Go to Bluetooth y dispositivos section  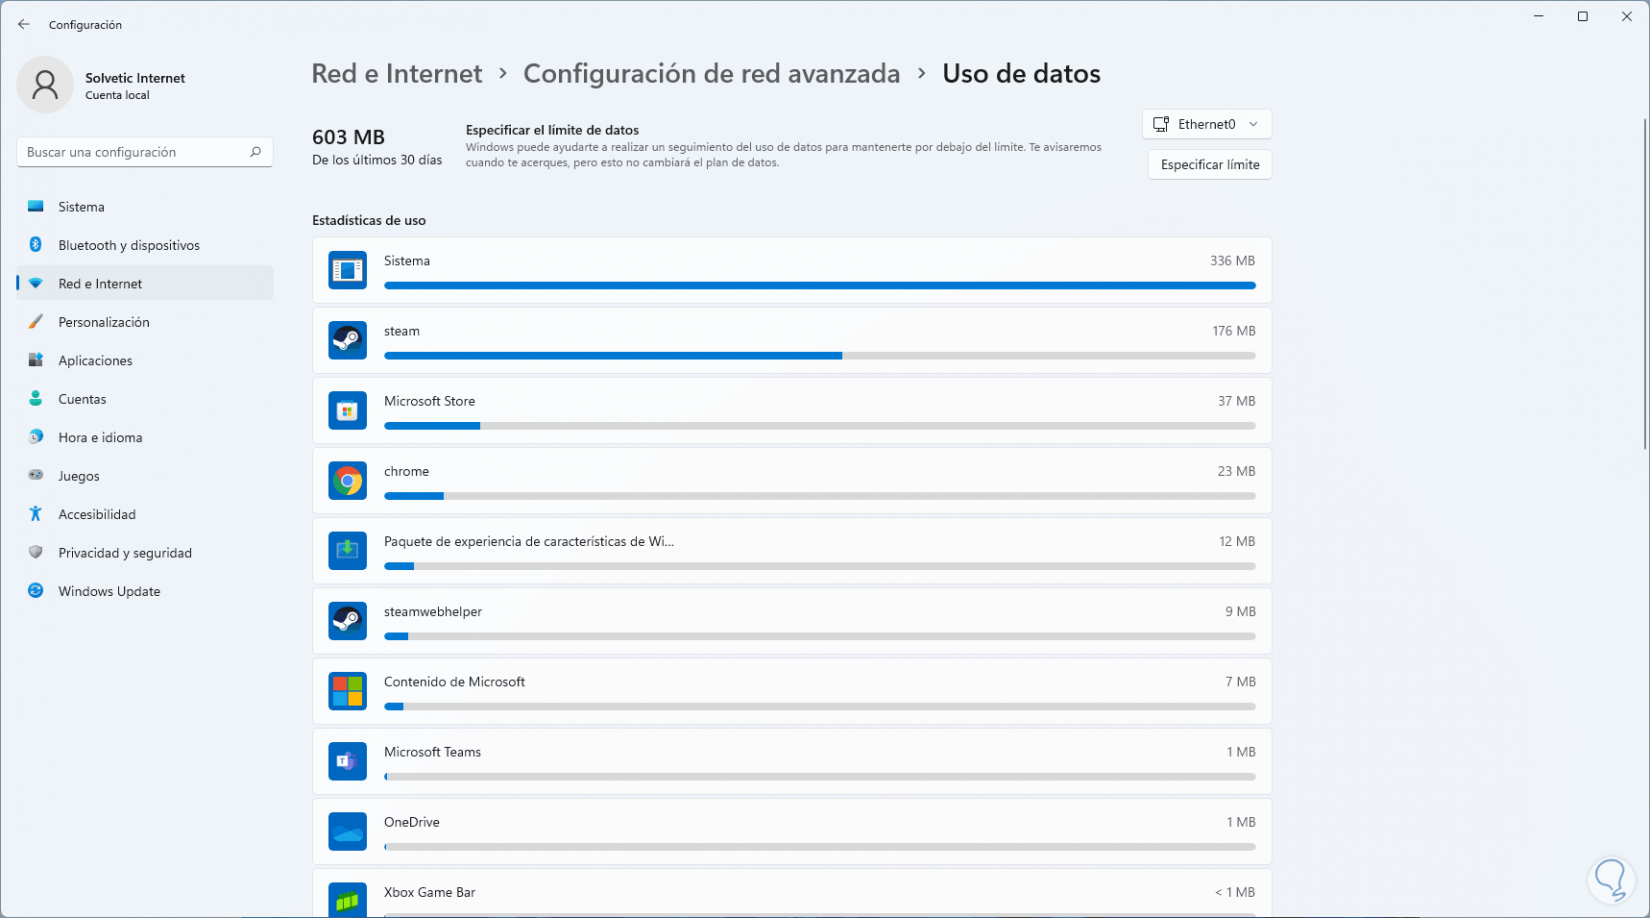point(128,245)
